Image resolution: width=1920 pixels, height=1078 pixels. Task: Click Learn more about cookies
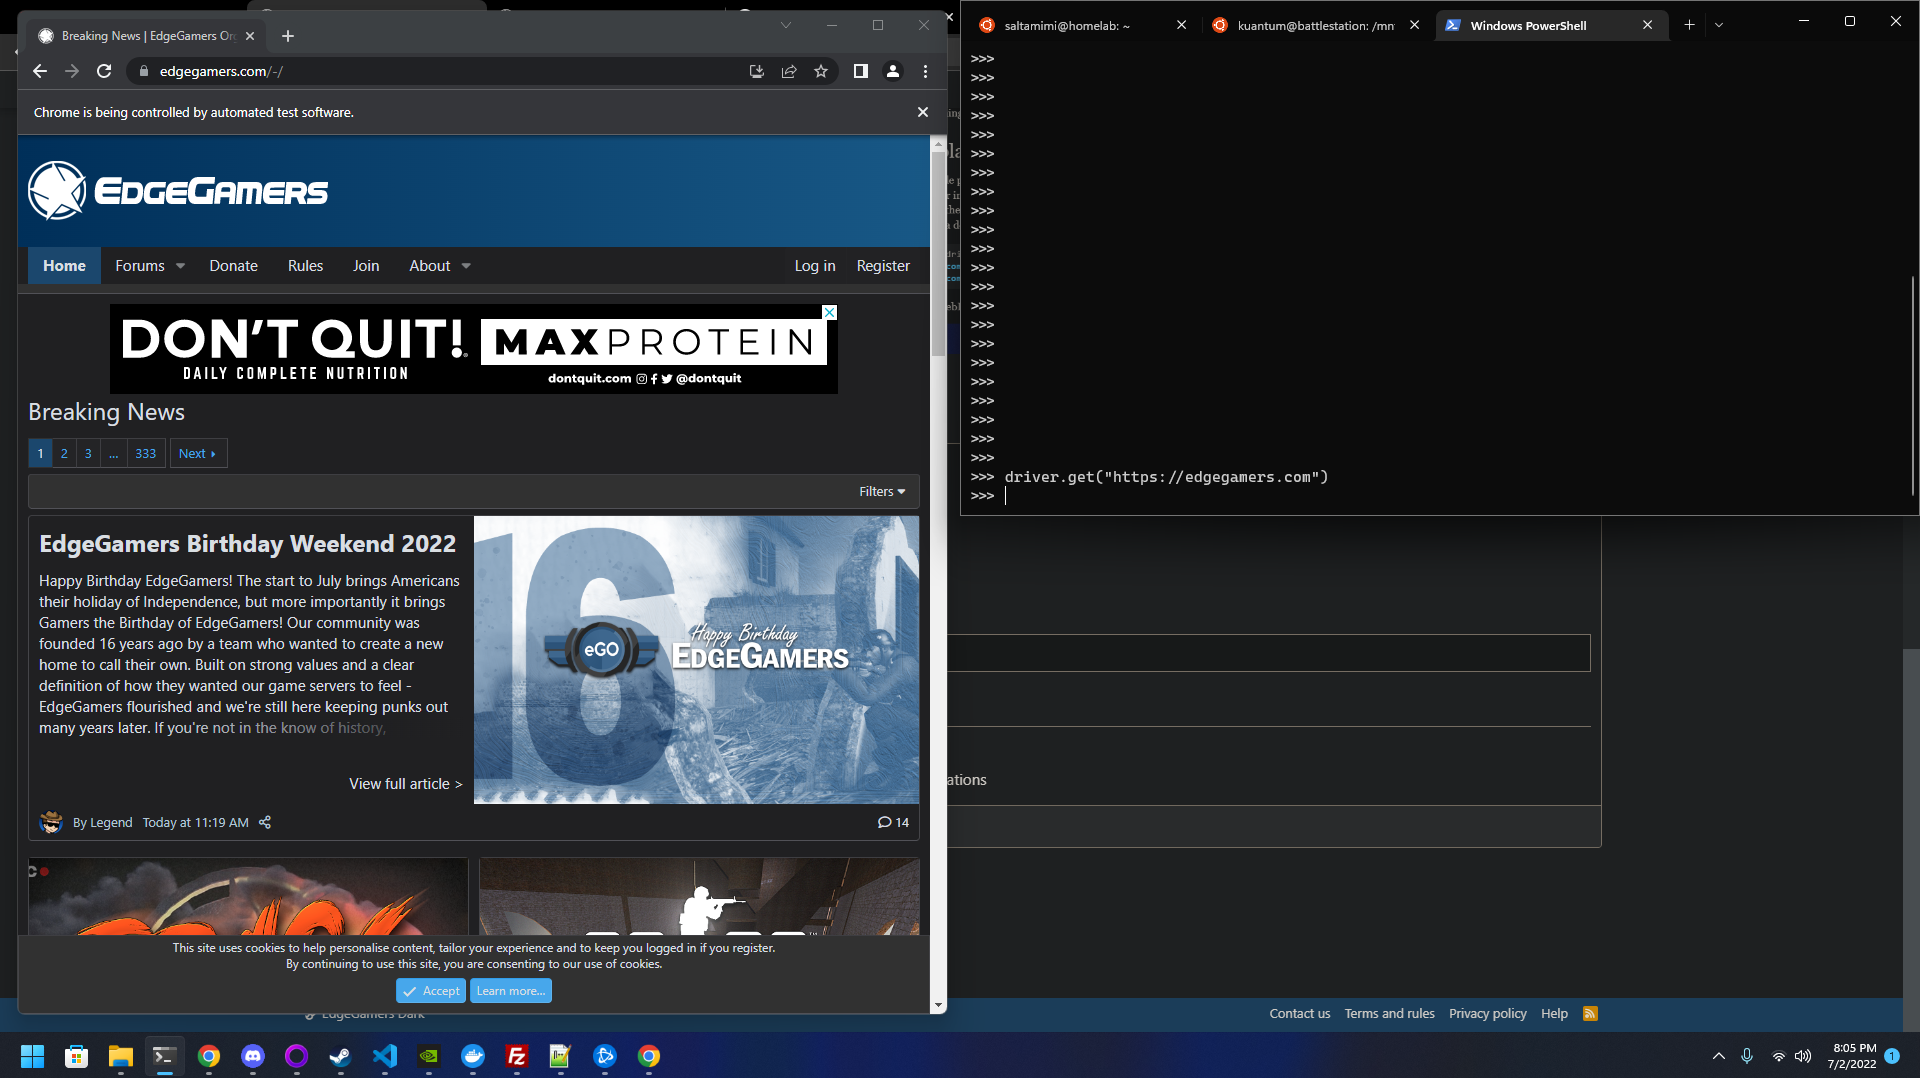click(511, 991)
